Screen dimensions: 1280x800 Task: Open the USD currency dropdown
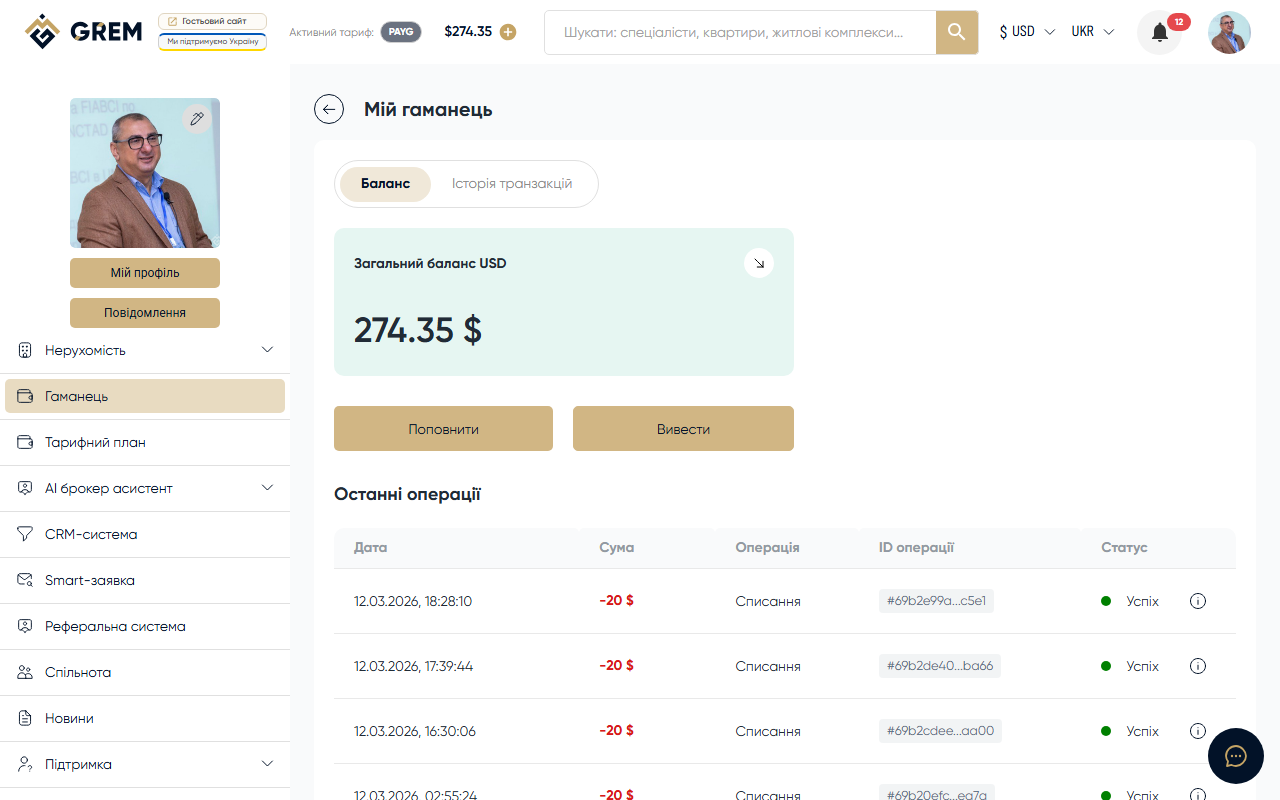coord(1027,32)
